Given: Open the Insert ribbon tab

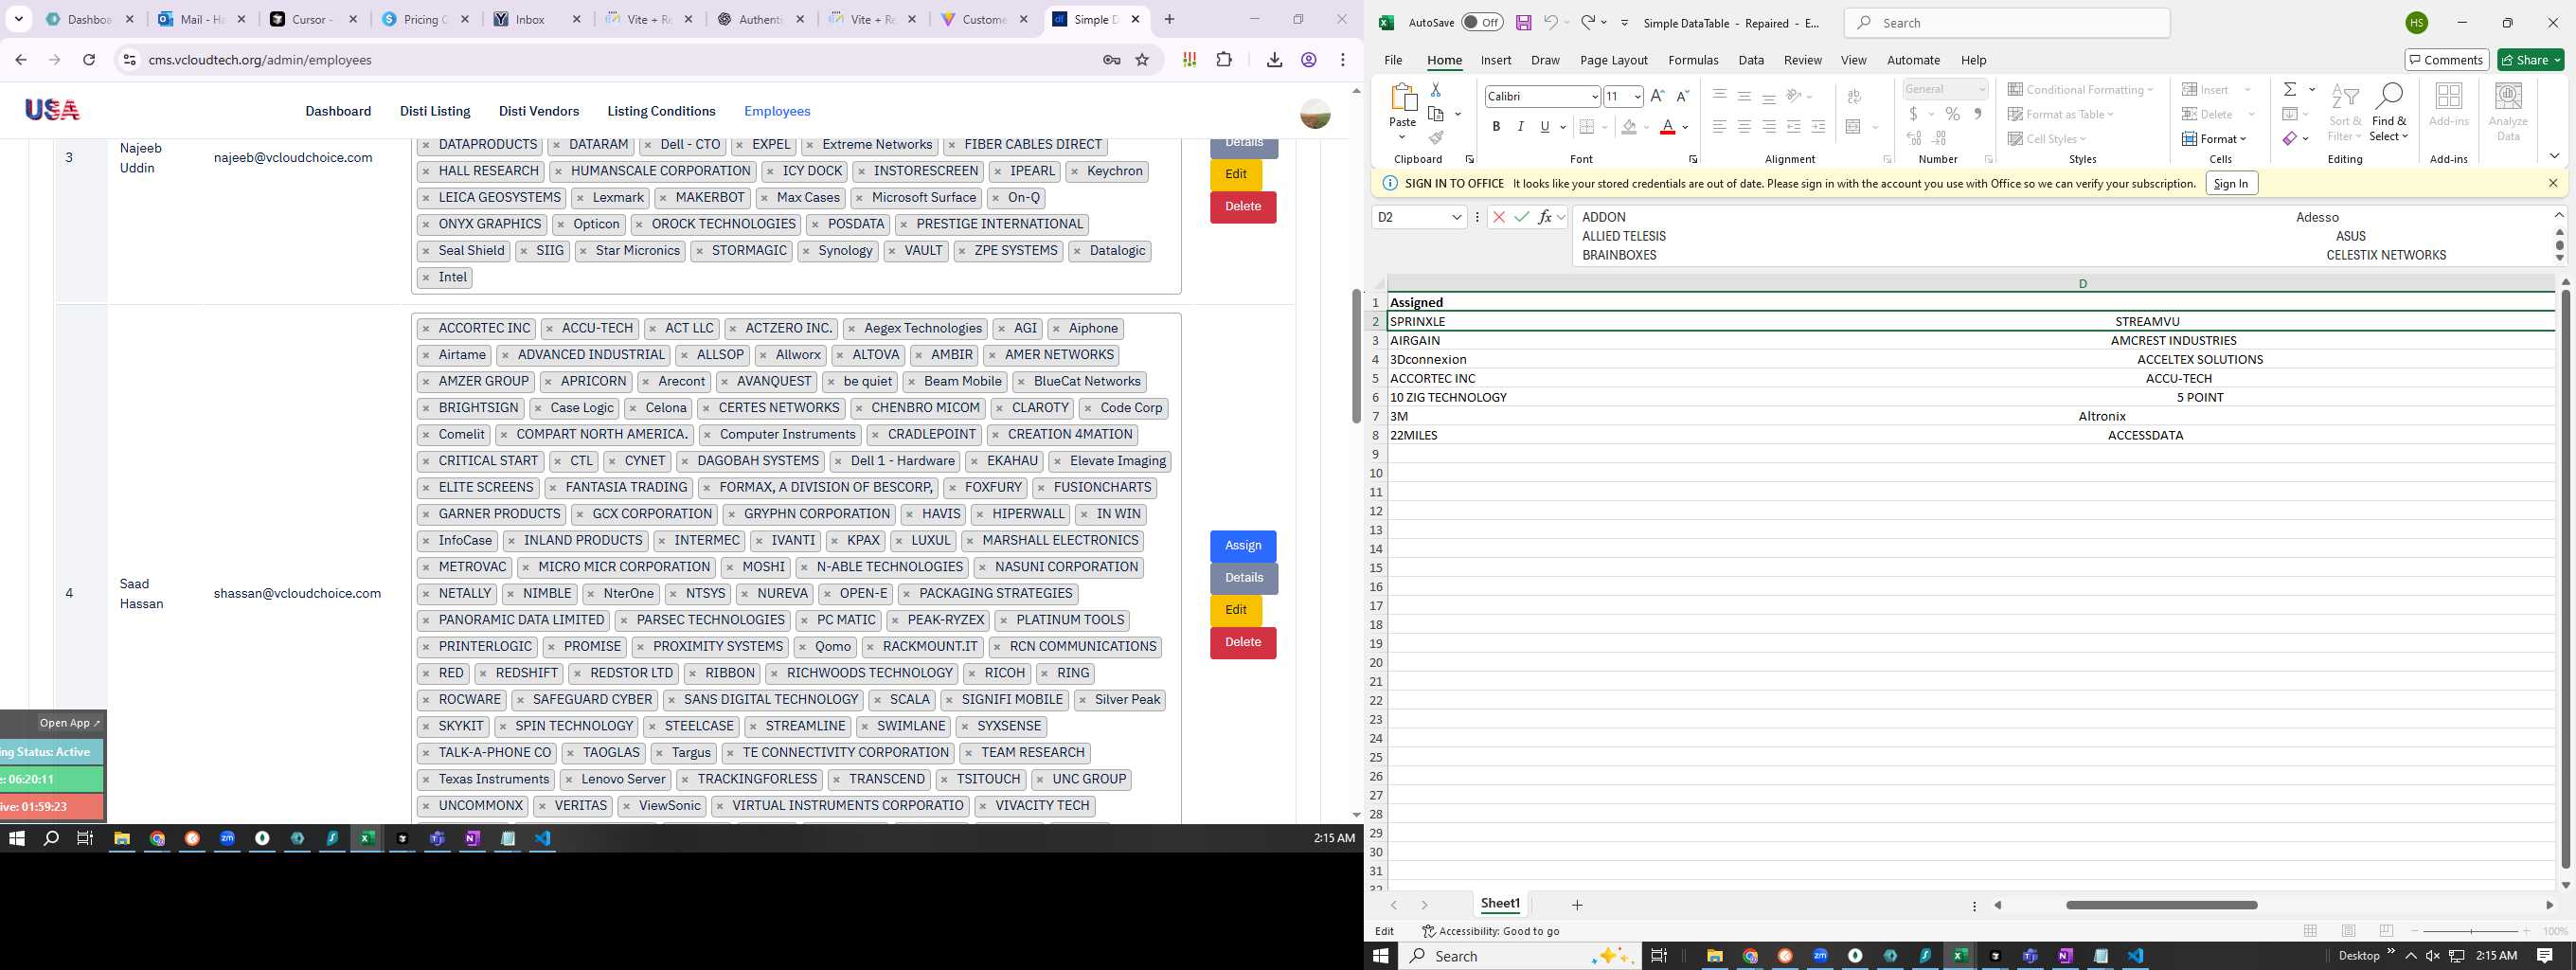Looking at the screenshot, I should coord(1496,60).
